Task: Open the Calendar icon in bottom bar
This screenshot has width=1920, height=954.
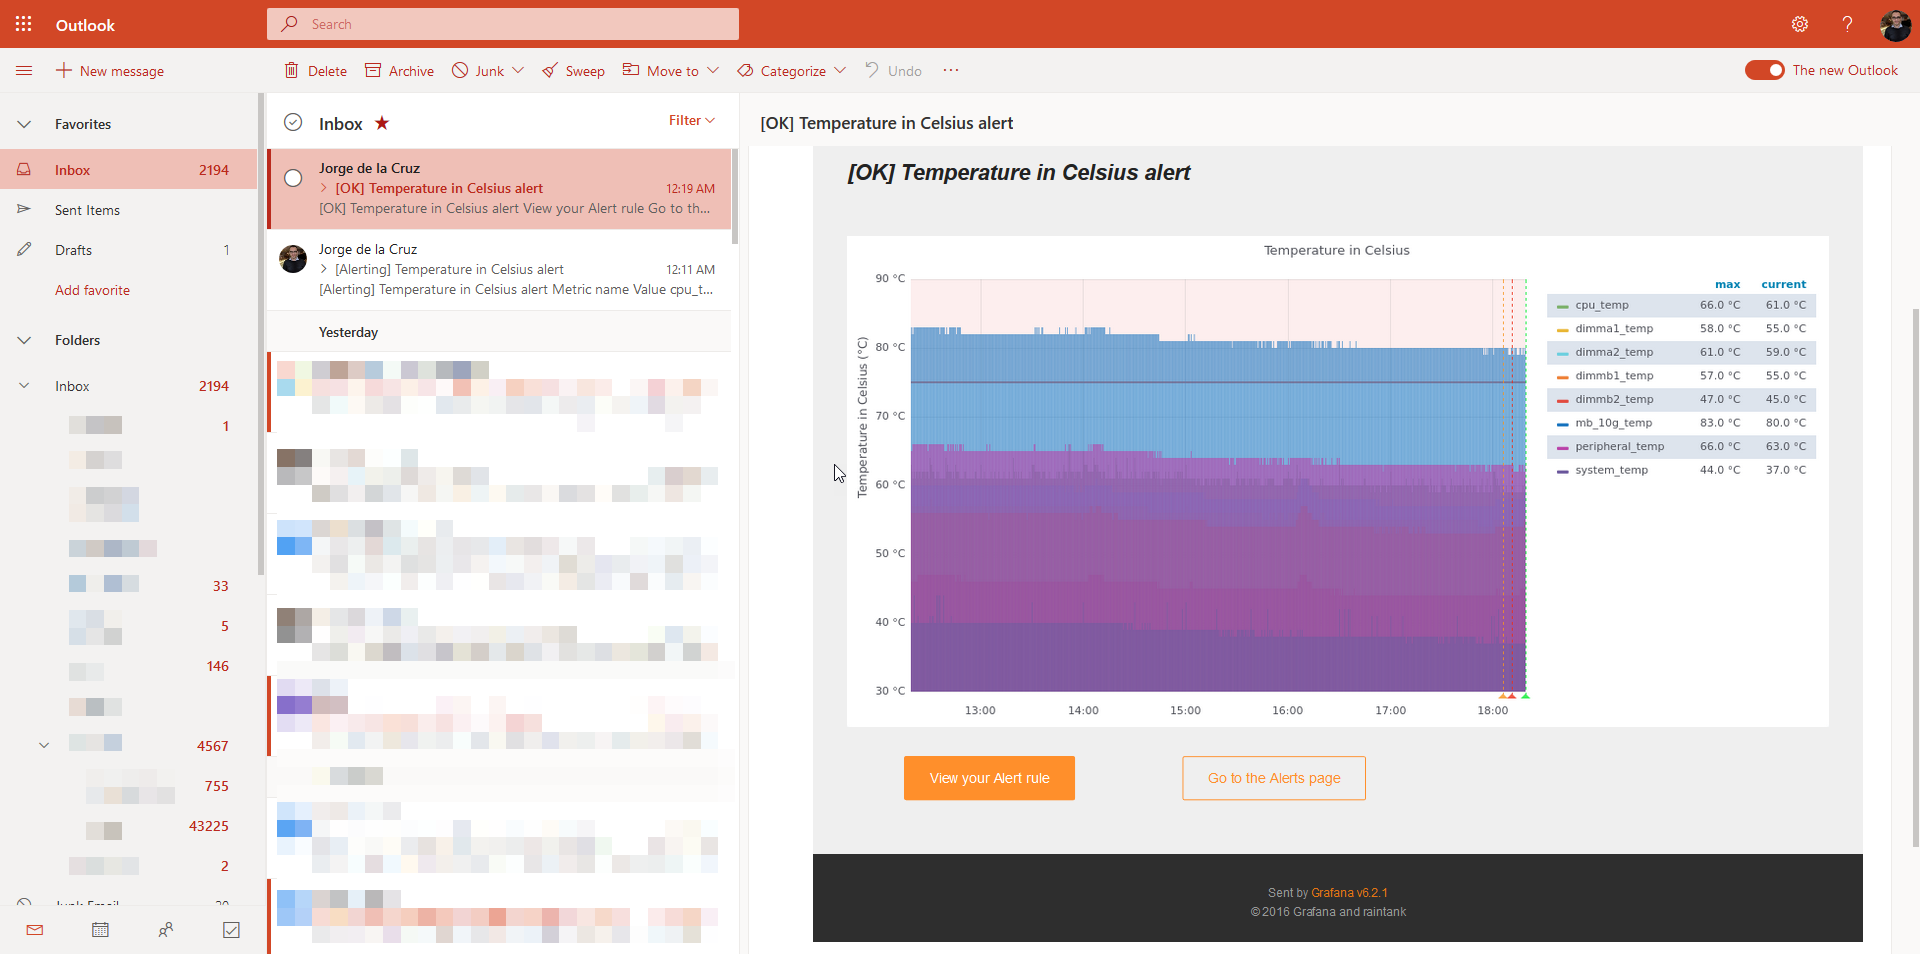Action: (x=100, y=930)
